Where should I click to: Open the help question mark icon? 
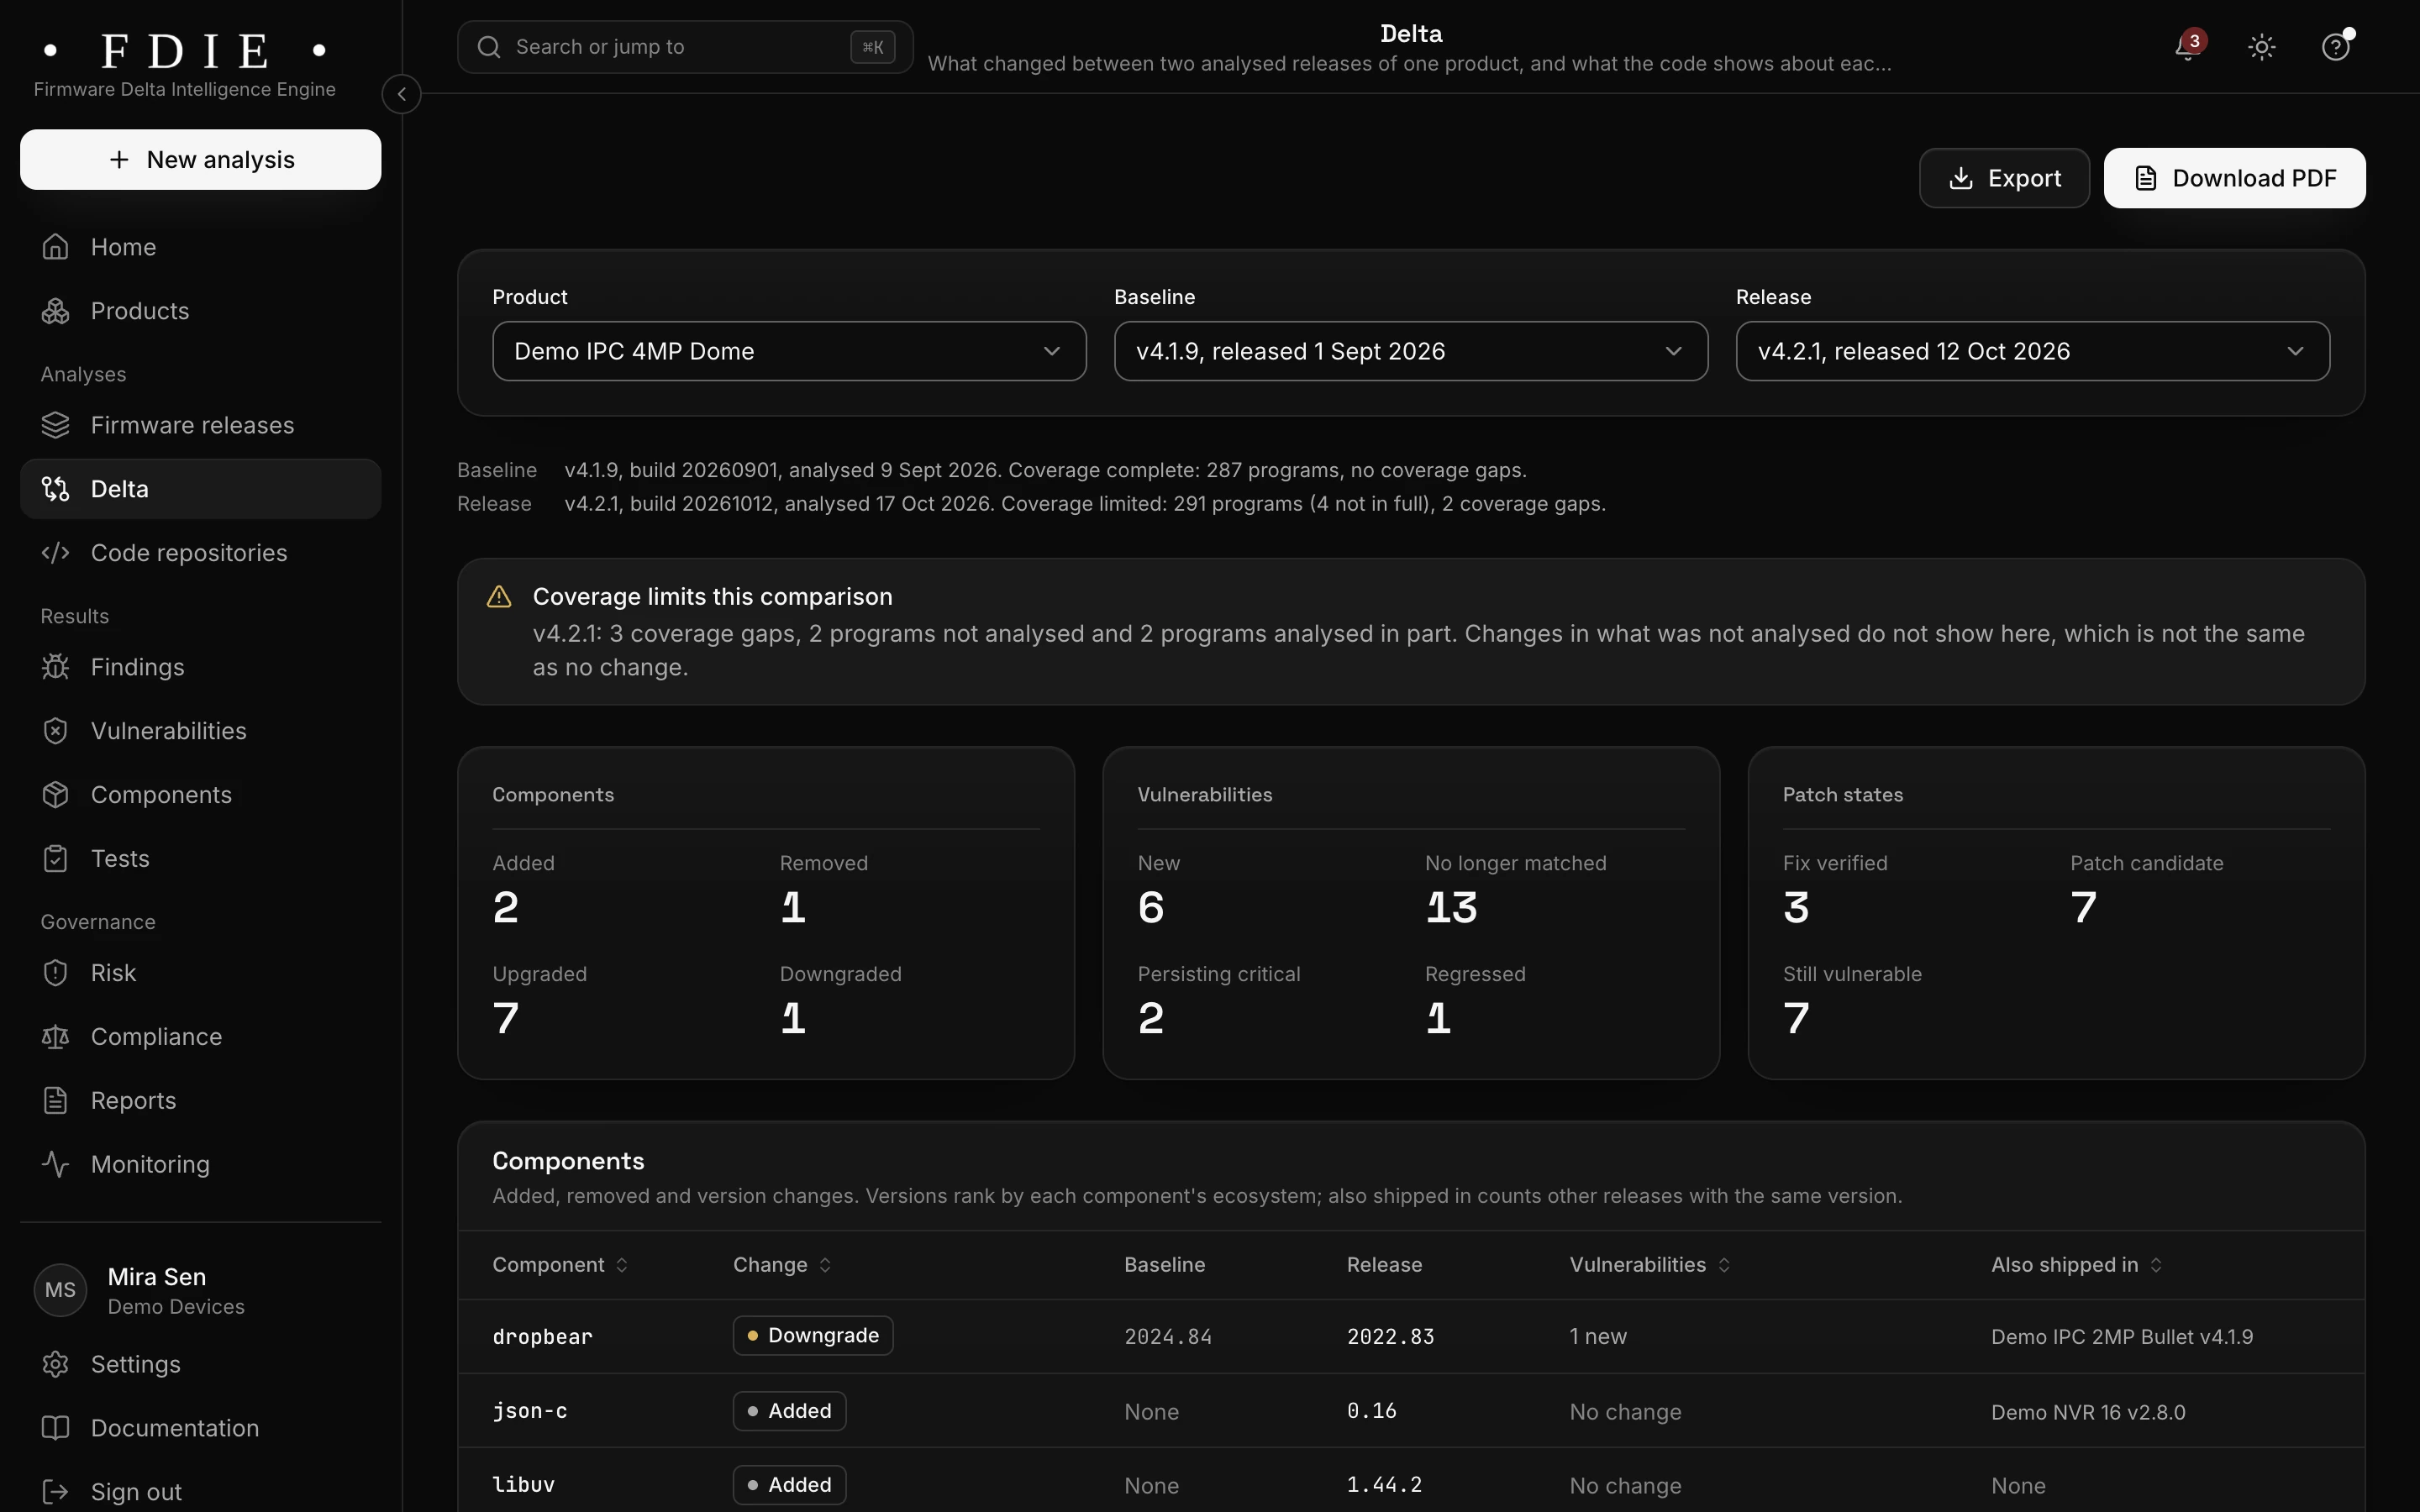(2336, 47)
